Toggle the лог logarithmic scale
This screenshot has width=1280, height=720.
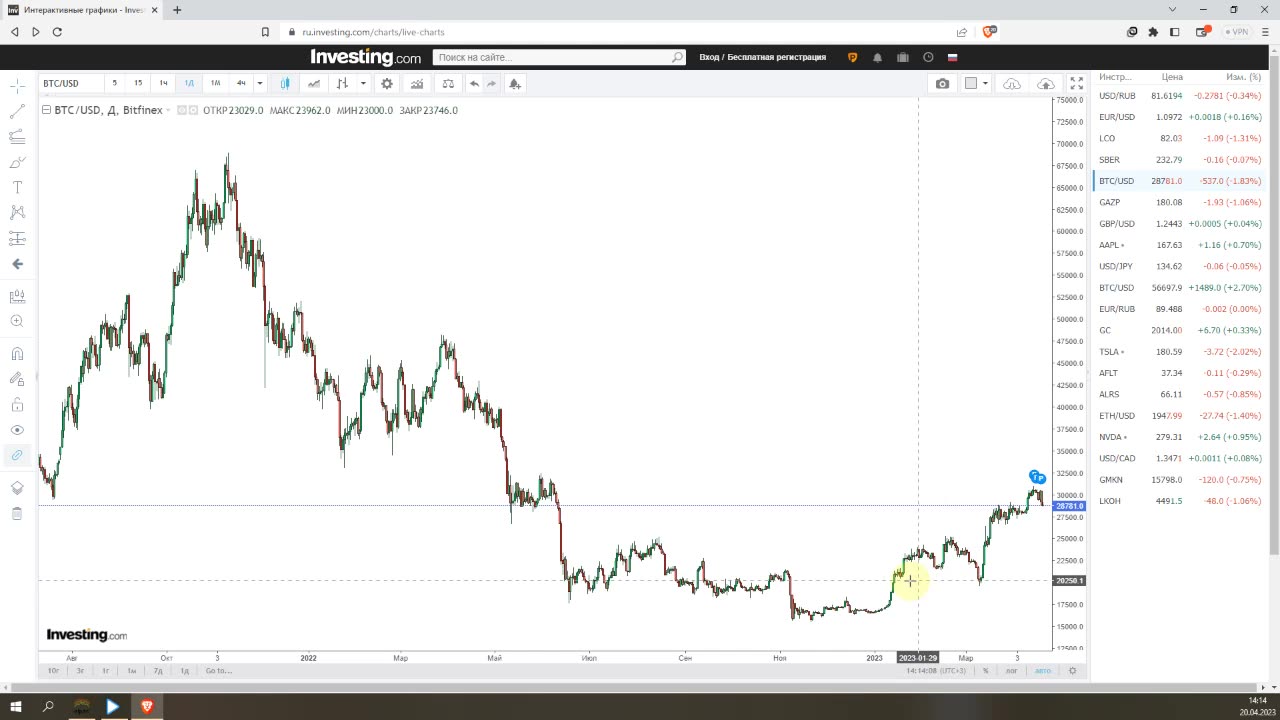click(1011, 670)
